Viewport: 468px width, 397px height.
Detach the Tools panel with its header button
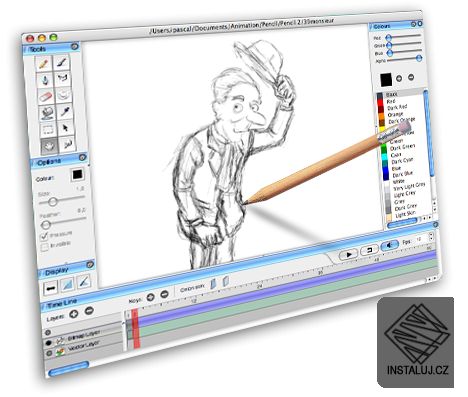[75, 46]
